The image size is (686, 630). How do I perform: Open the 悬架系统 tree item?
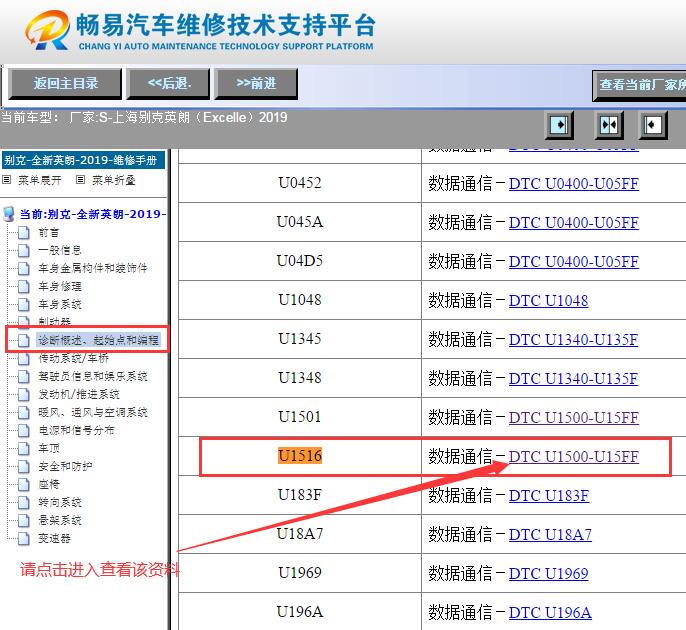60,521
